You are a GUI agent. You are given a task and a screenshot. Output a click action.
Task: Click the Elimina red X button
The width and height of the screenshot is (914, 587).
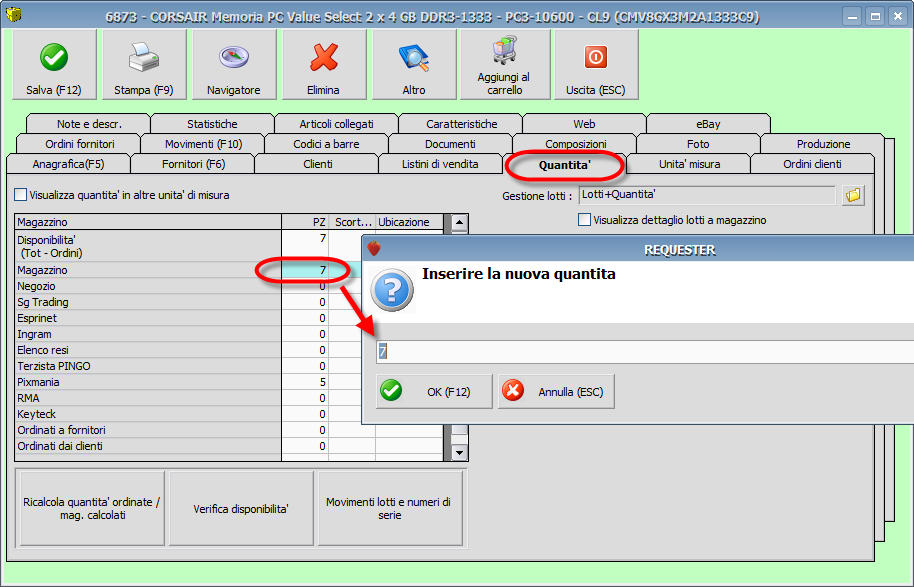click(324, 65)
